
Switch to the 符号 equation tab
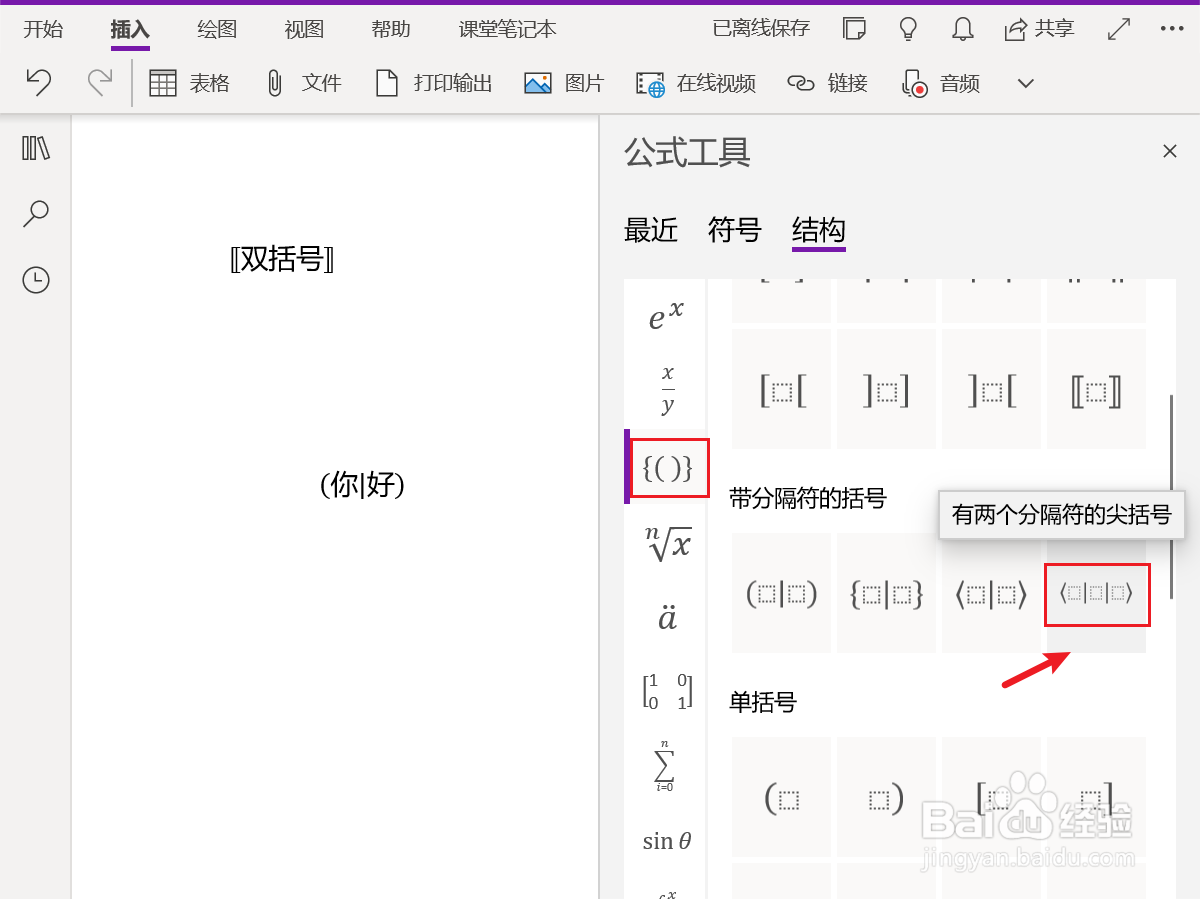pyautogui.click(x=735, y=230)
